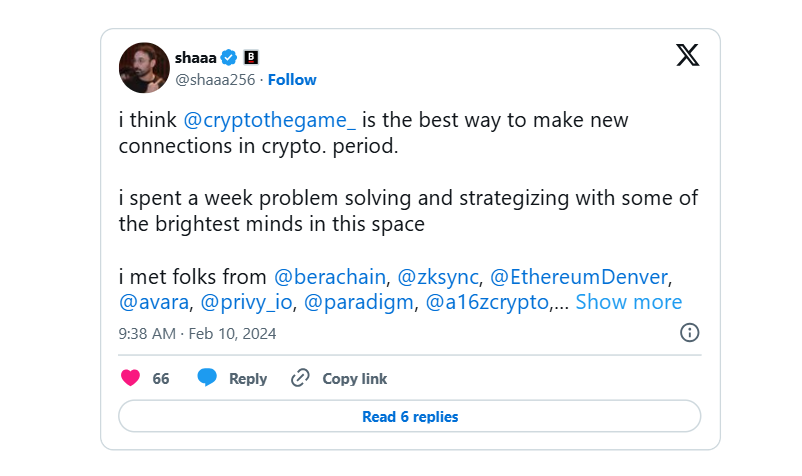Open the @a16zcrypto mention

tap(487, 303)
